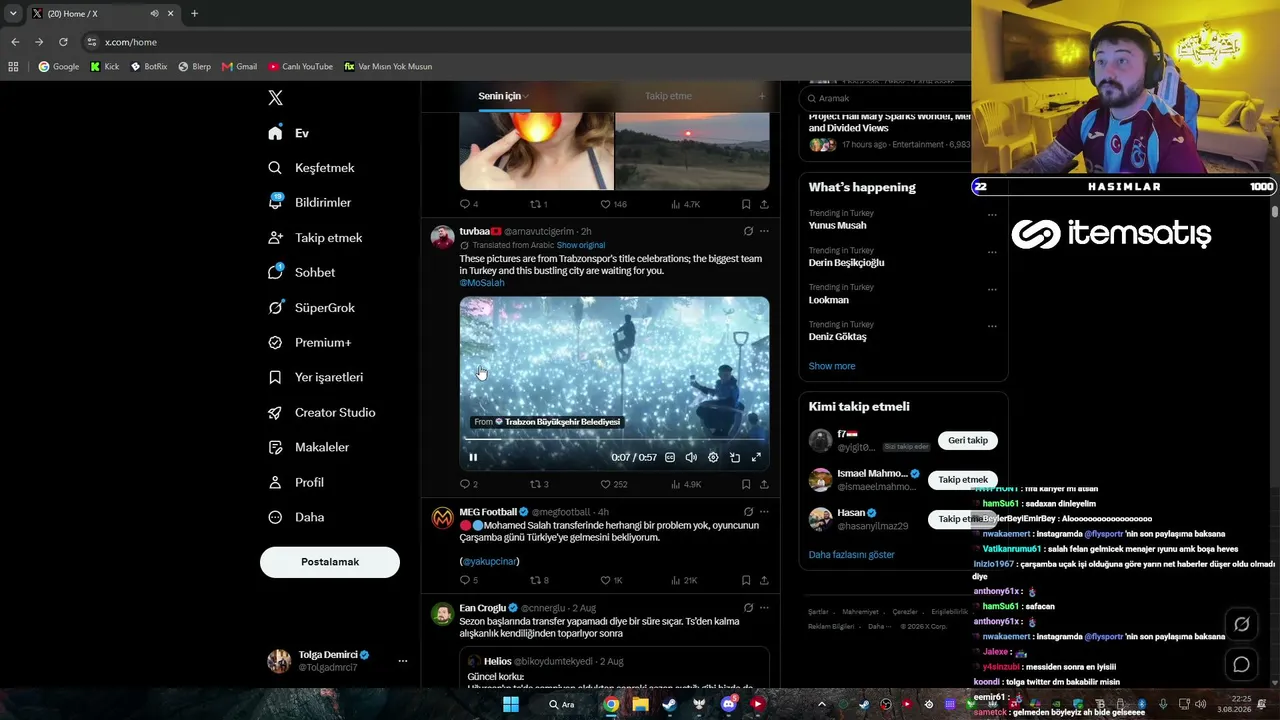Open Steam from the taskbar
This screenshot has width=1280, height=720.
point(670,704)
